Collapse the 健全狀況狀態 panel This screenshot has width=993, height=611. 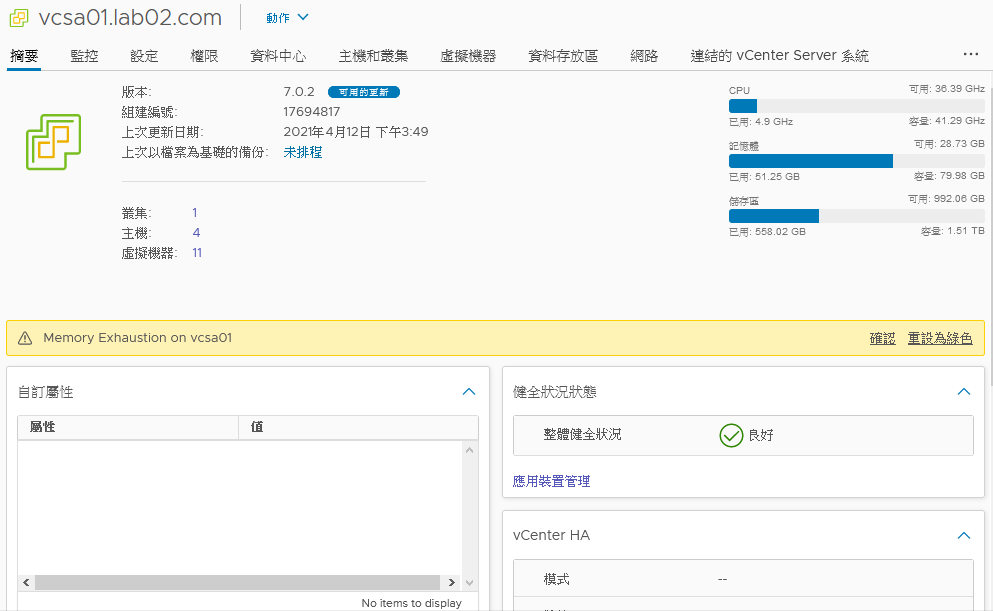[x=963, y=391]
